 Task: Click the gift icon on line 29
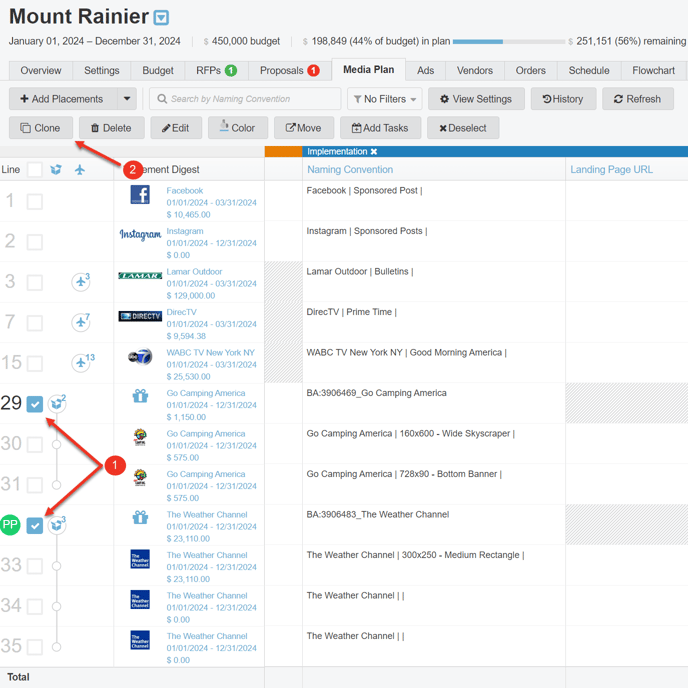click(x=140, y=396)
